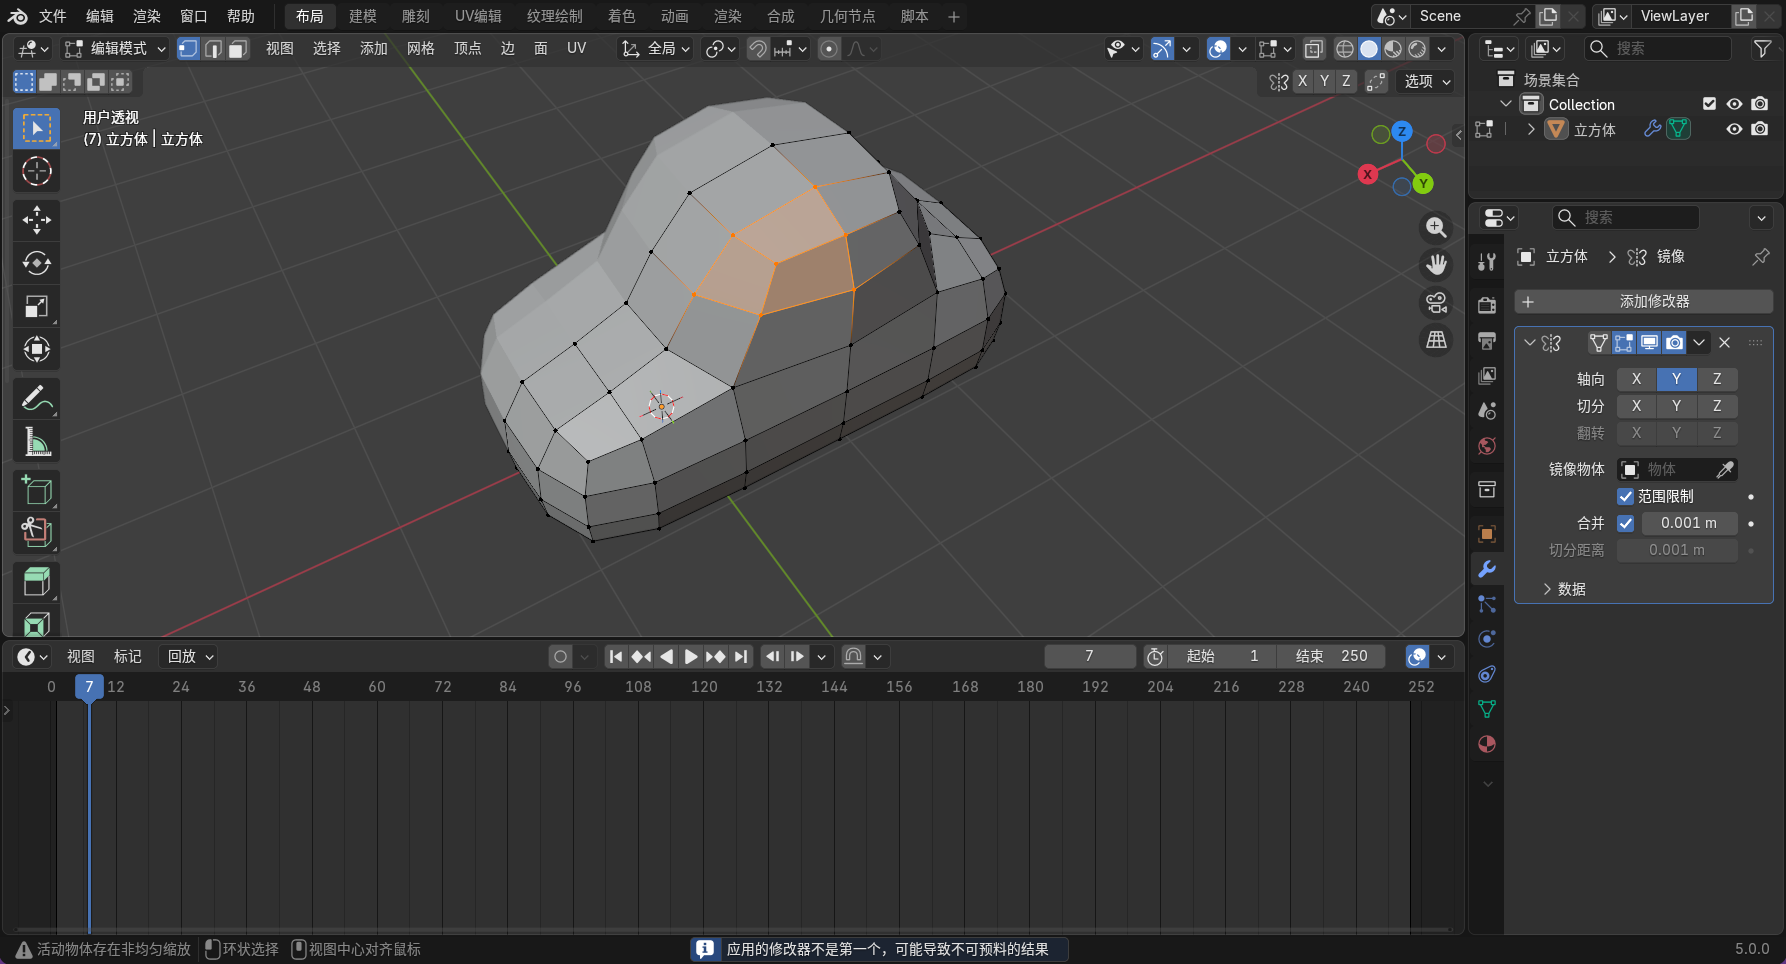
Task: Switch to the UV编辑 workspace tab
Action: coord(478,16)
